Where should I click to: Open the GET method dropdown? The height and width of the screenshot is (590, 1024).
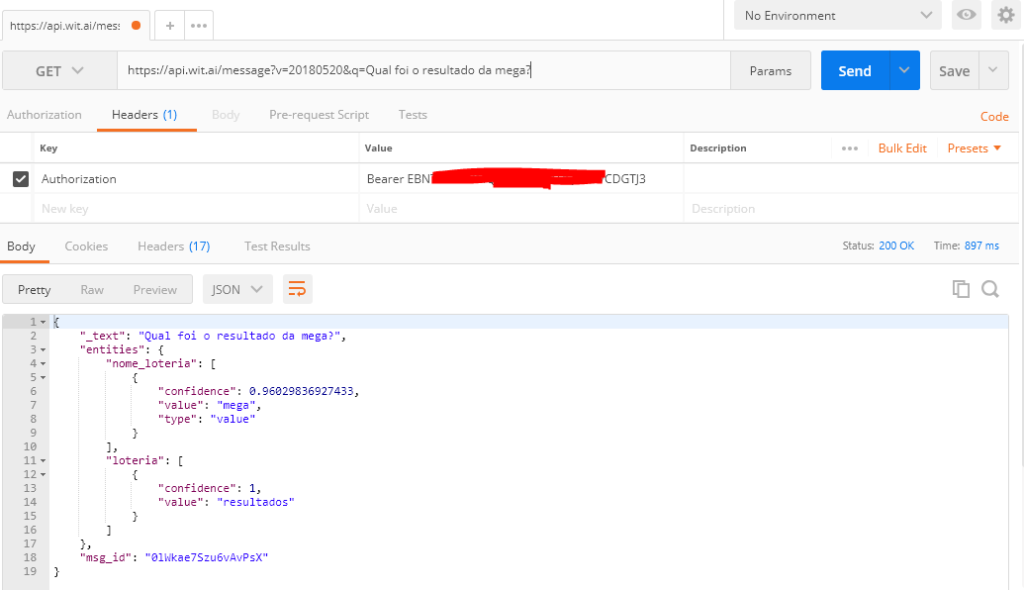pos(60,71)
